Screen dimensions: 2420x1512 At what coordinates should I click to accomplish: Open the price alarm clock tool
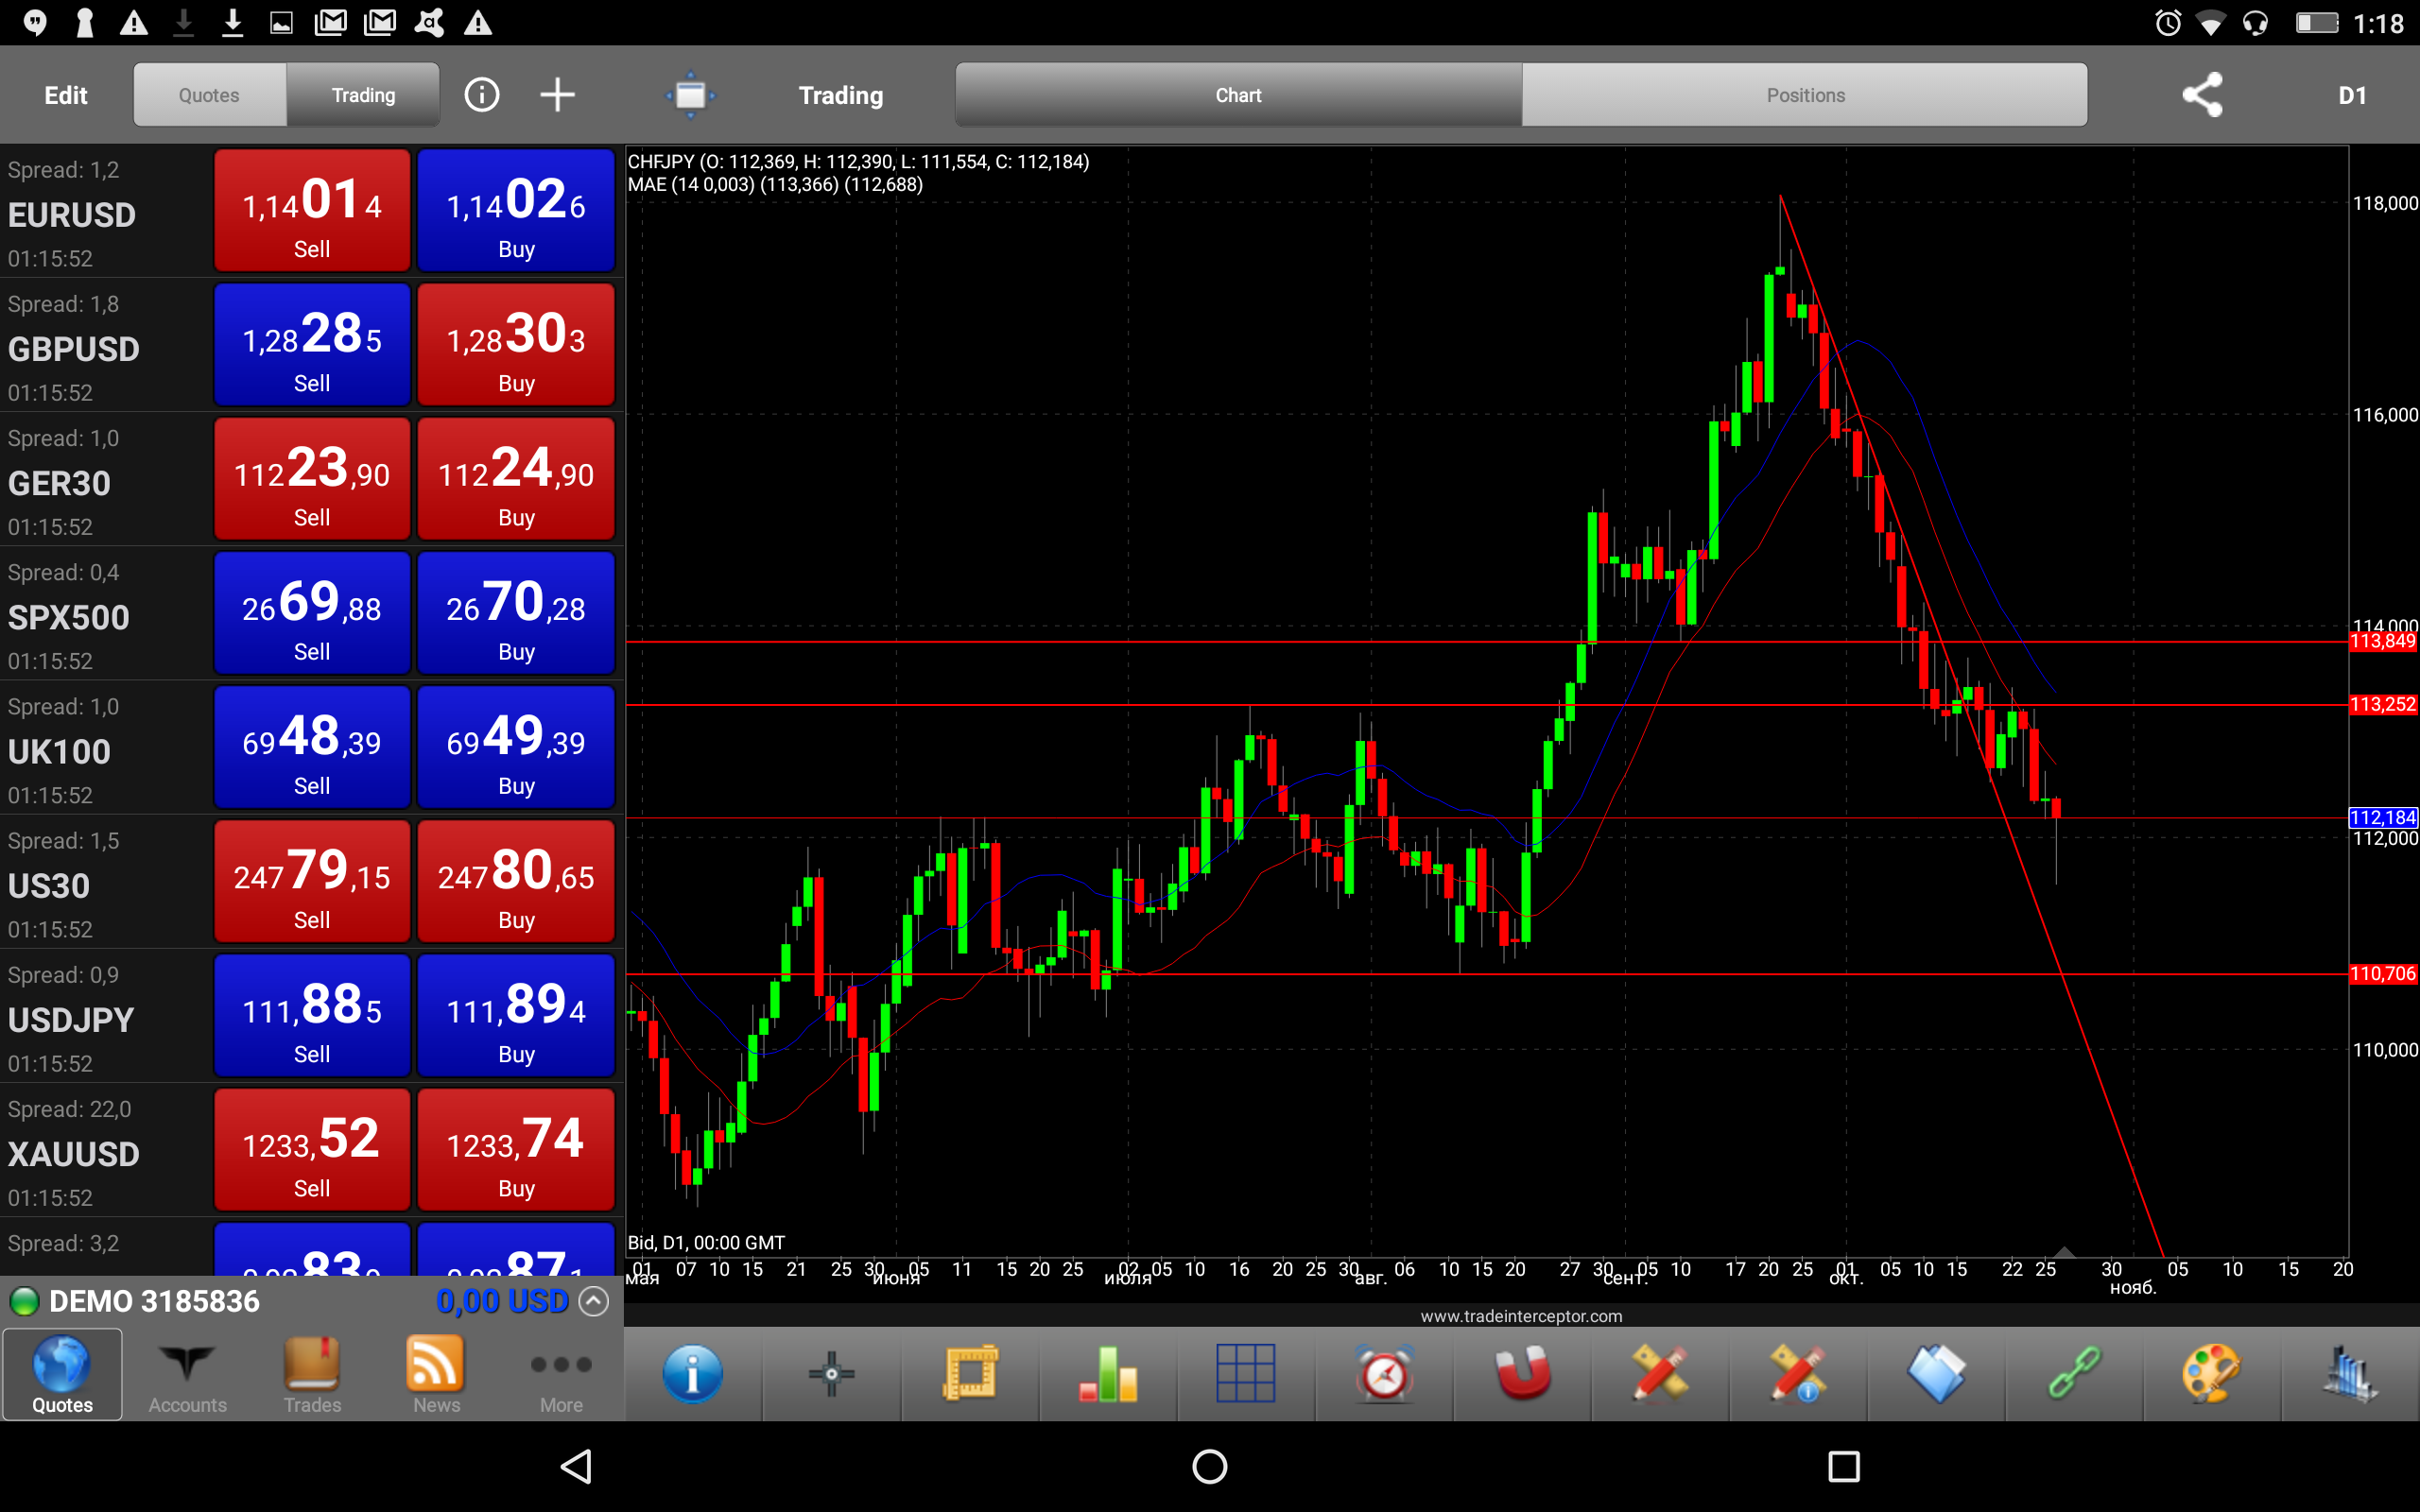click(x=1385, y=1374)
